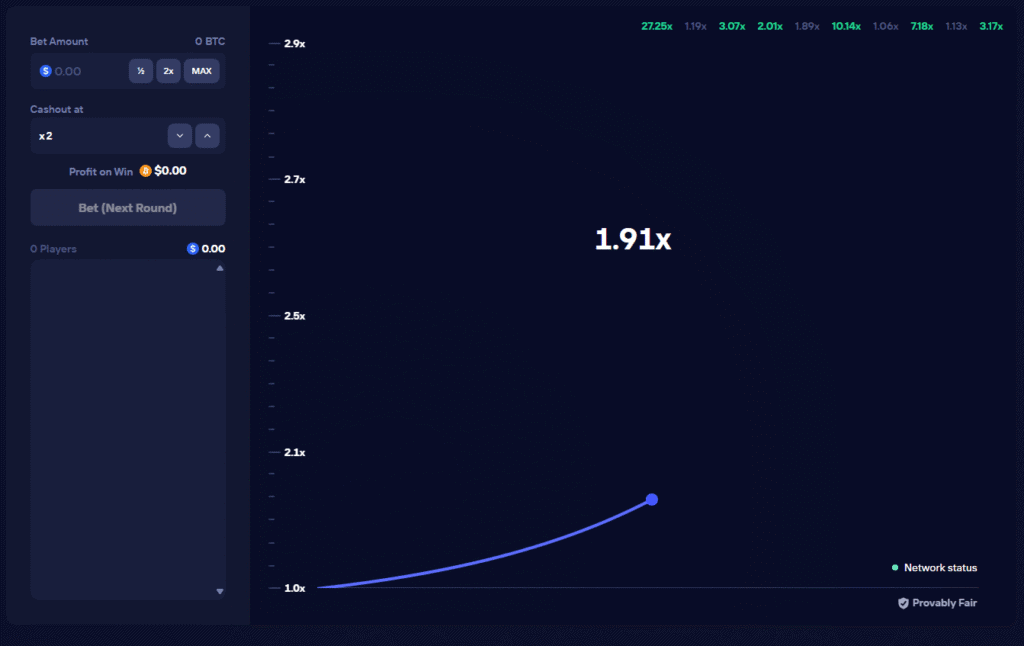Click the green Network status indicator dot
This screenshot has width=1024, height=646.
(x=897, y=567)
